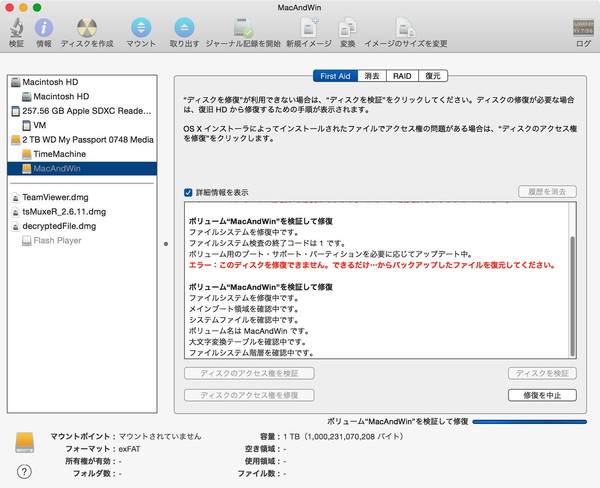Click the ボリューム名は MacAndWin です log line

coord(249,331)
